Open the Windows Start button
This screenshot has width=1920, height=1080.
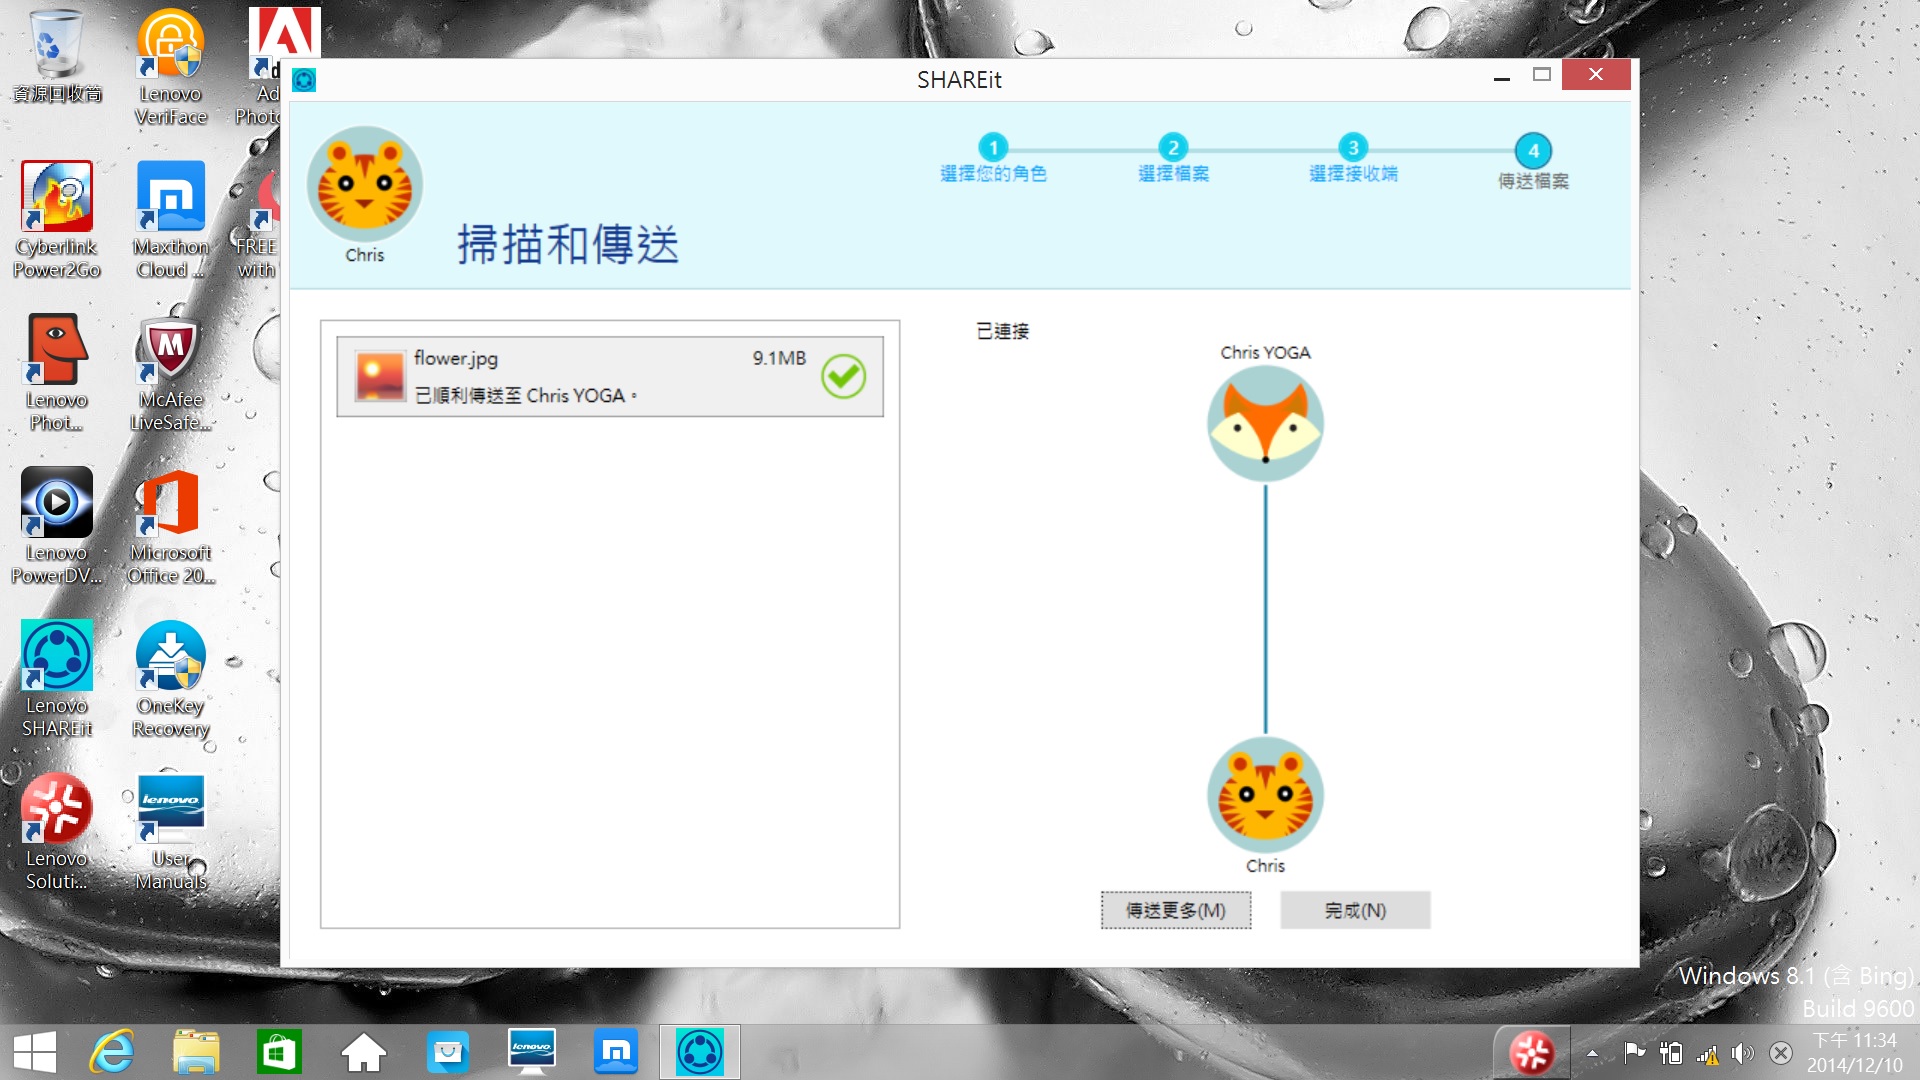coord(35,1052)
